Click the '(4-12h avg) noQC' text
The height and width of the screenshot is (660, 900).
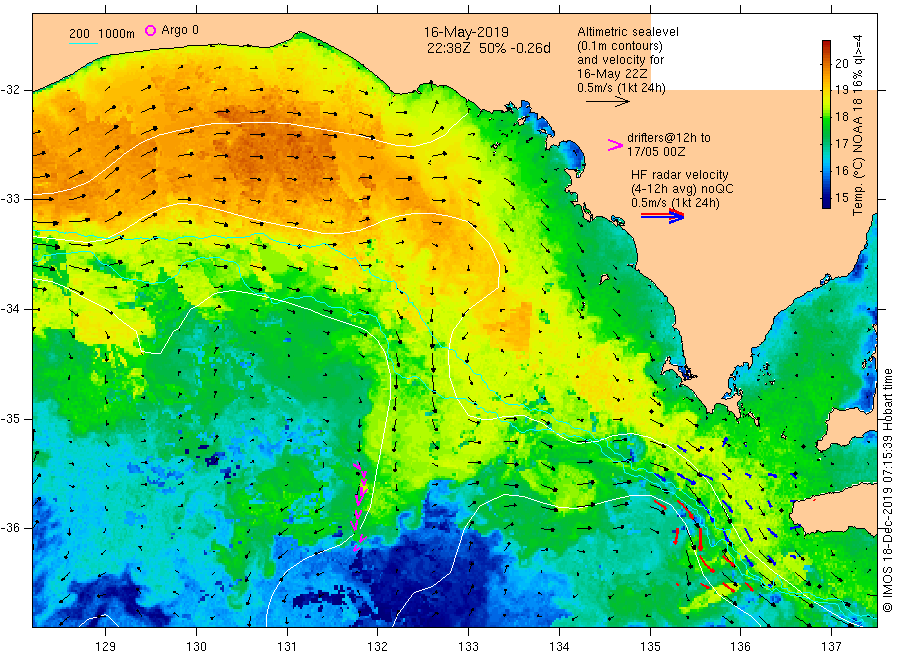(682, 189)
